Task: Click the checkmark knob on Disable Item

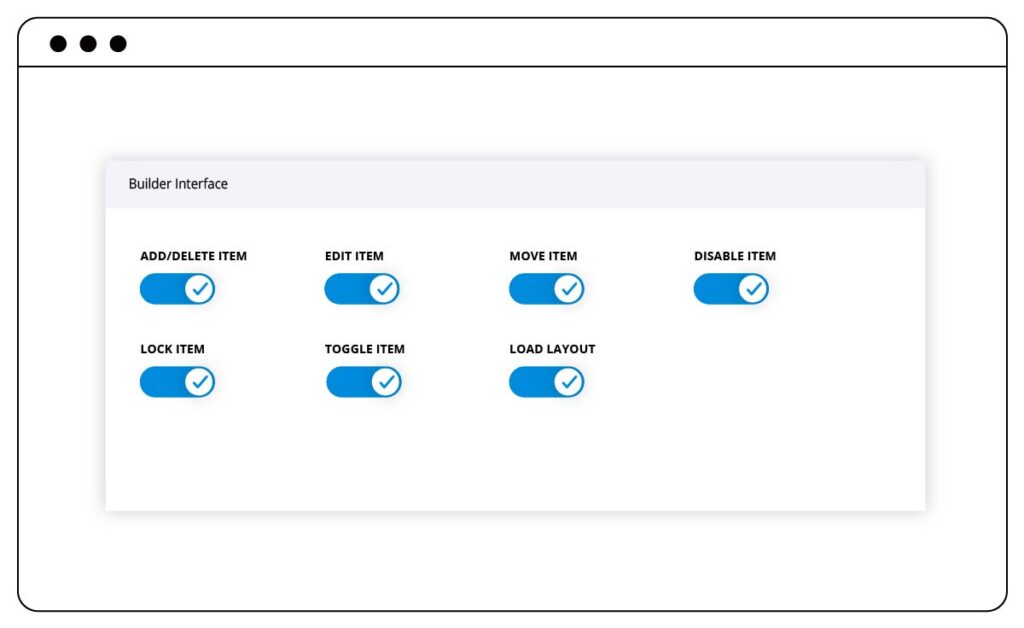Action: tap(754, 289)
